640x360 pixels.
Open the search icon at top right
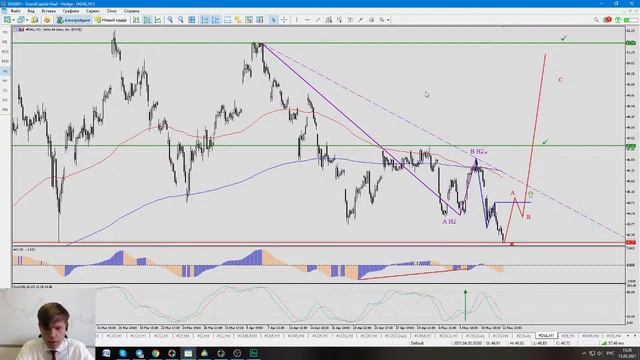click(x=596, y=20)
